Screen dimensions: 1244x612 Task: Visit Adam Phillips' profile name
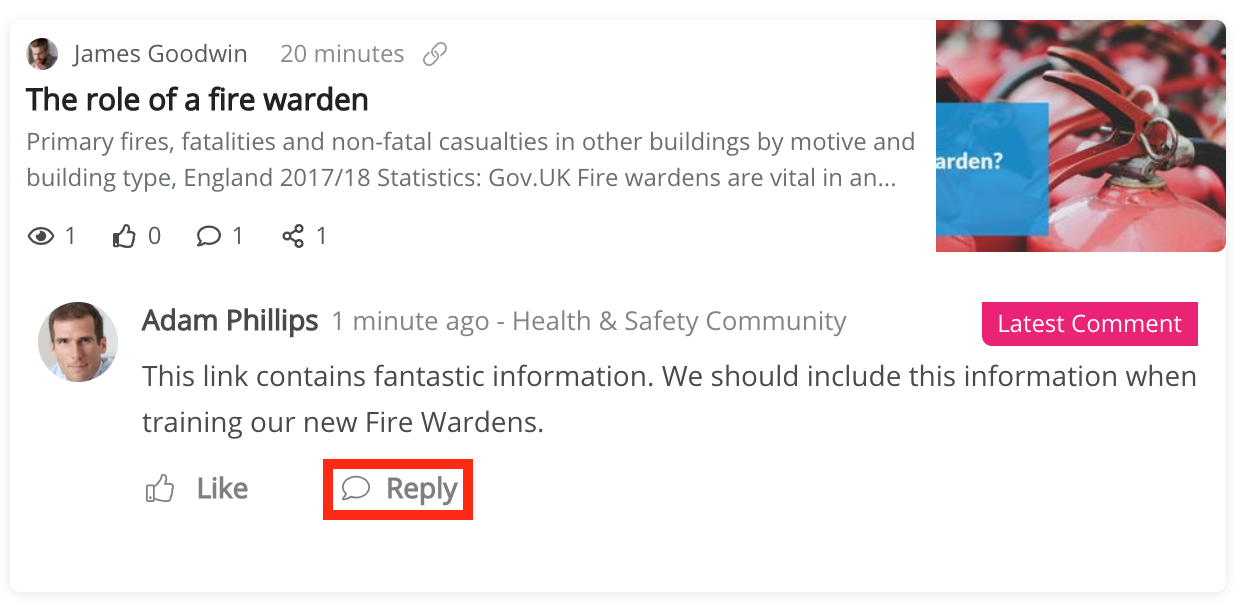tap(230, 321)
